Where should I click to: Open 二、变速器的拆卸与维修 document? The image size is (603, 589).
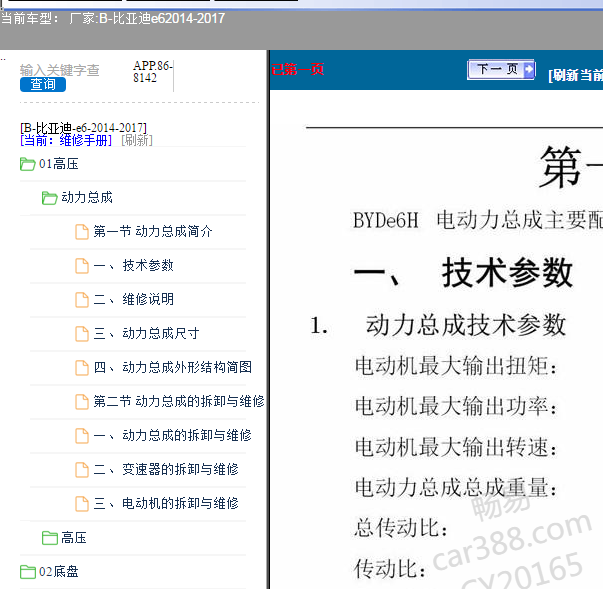point(166,469)
